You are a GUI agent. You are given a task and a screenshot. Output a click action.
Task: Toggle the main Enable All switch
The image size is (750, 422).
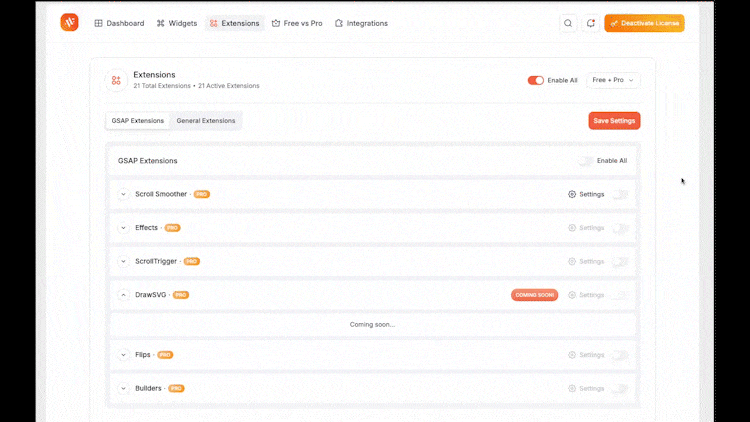[x=535, y=80]
